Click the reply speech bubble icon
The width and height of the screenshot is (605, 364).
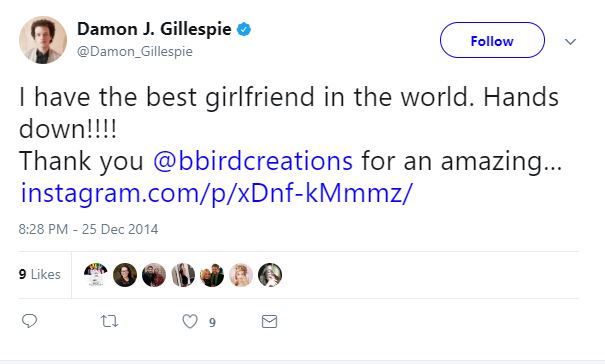coord(29,321)
